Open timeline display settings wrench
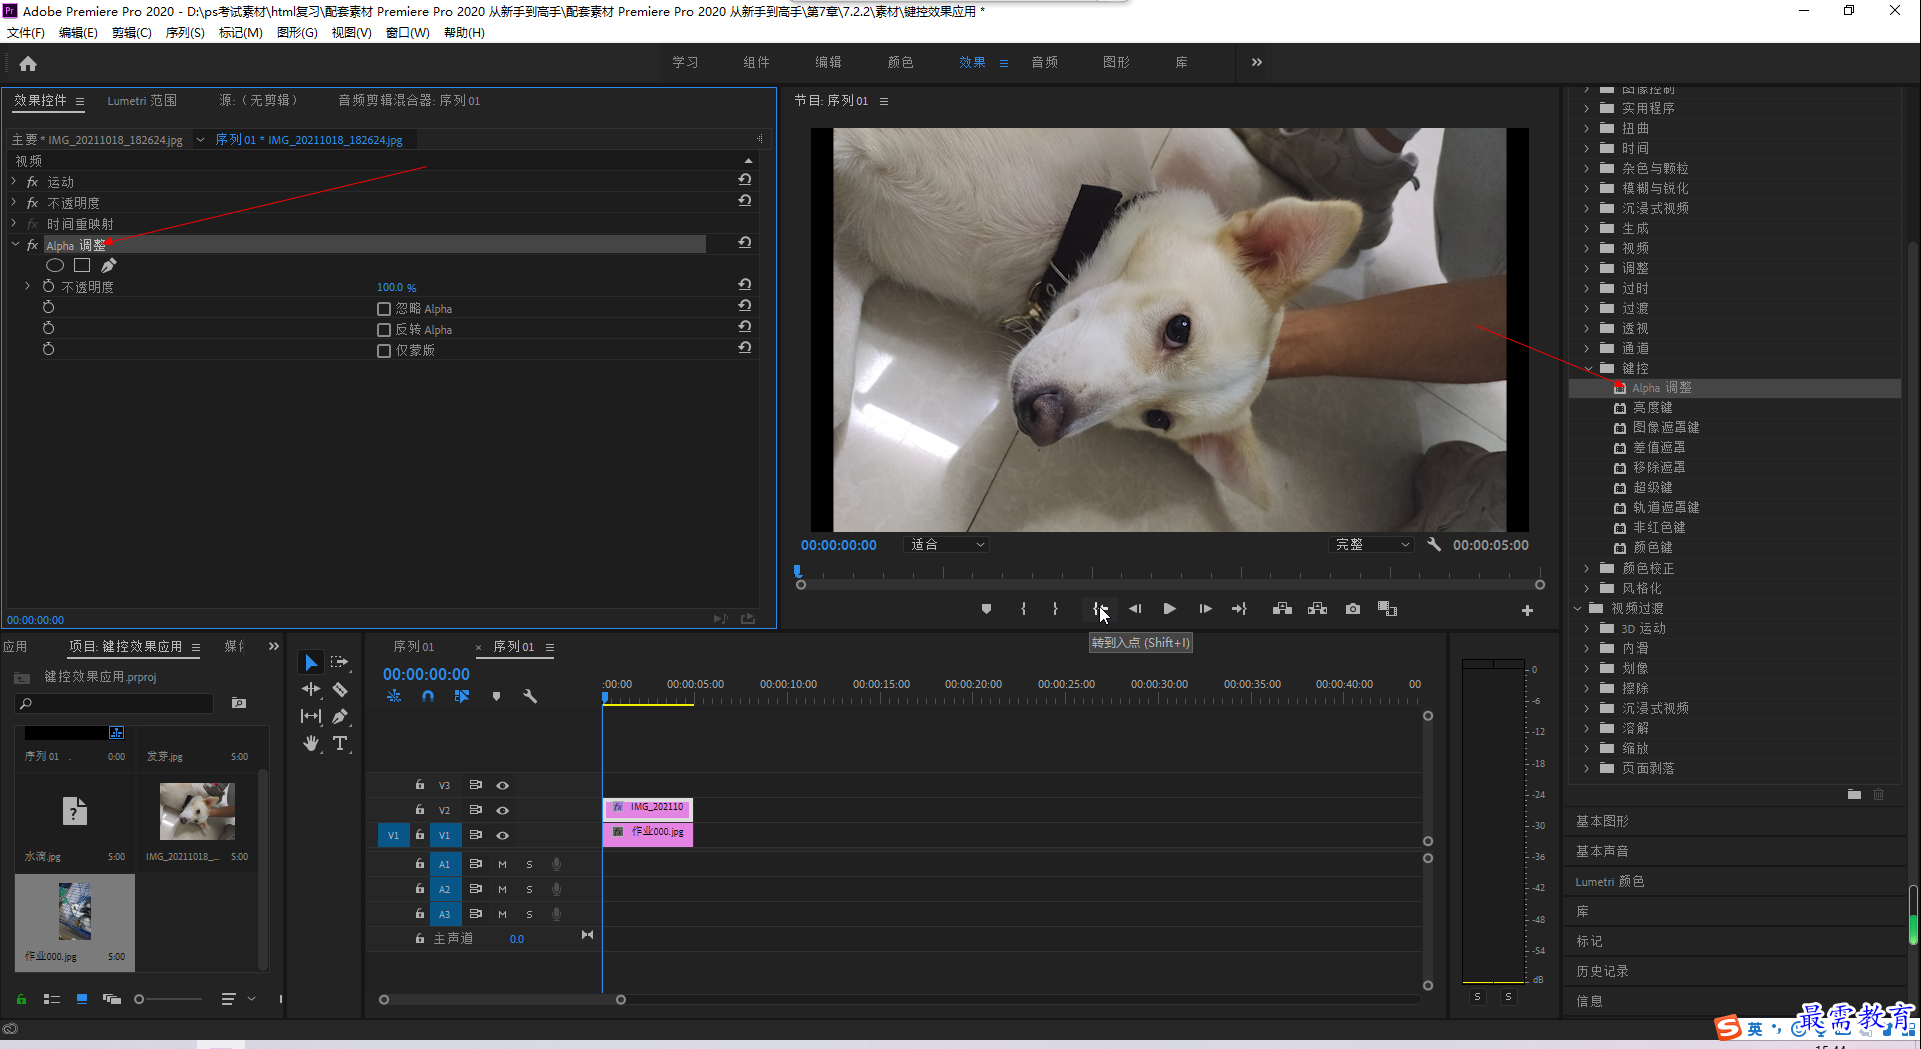Screen dimensions: 1921x1049 point(530,696)
